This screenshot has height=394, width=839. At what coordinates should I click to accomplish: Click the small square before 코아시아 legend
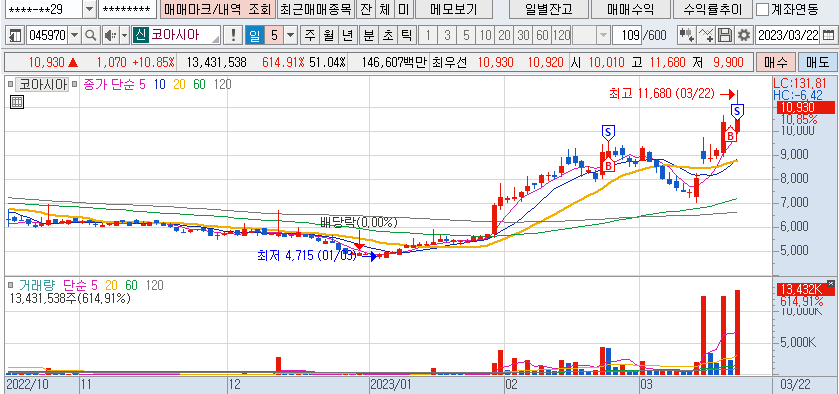click(11, 85)
